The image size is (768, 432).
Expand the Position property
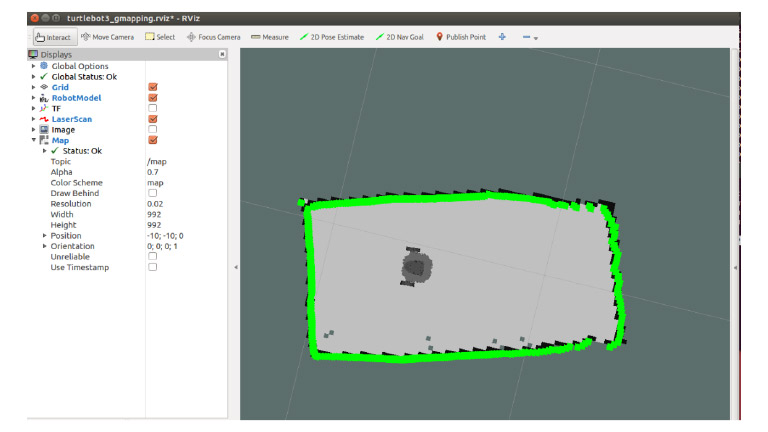(x=44, y=236)
